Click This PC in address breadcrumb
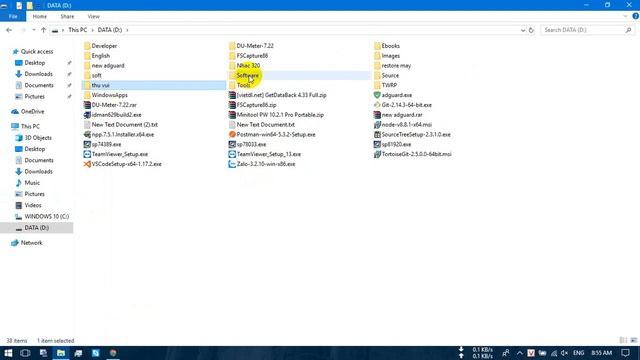This screenshot has height=360, width=640. click(x=78, y=30)
